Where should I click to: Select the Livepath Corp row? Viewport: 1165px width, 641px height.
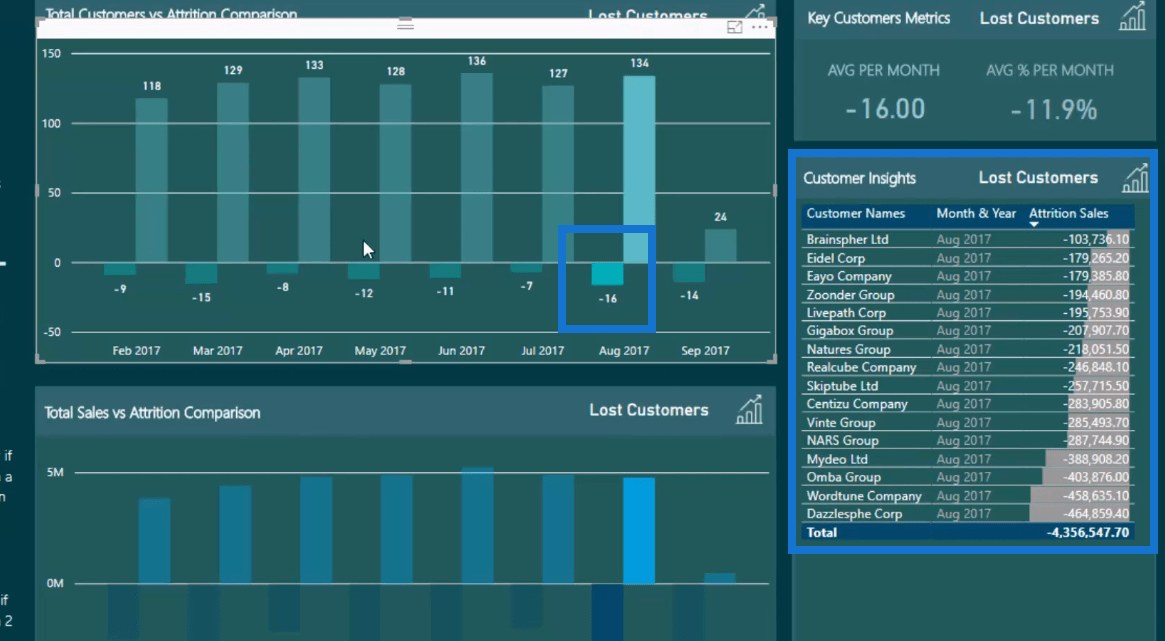[967, 313]
